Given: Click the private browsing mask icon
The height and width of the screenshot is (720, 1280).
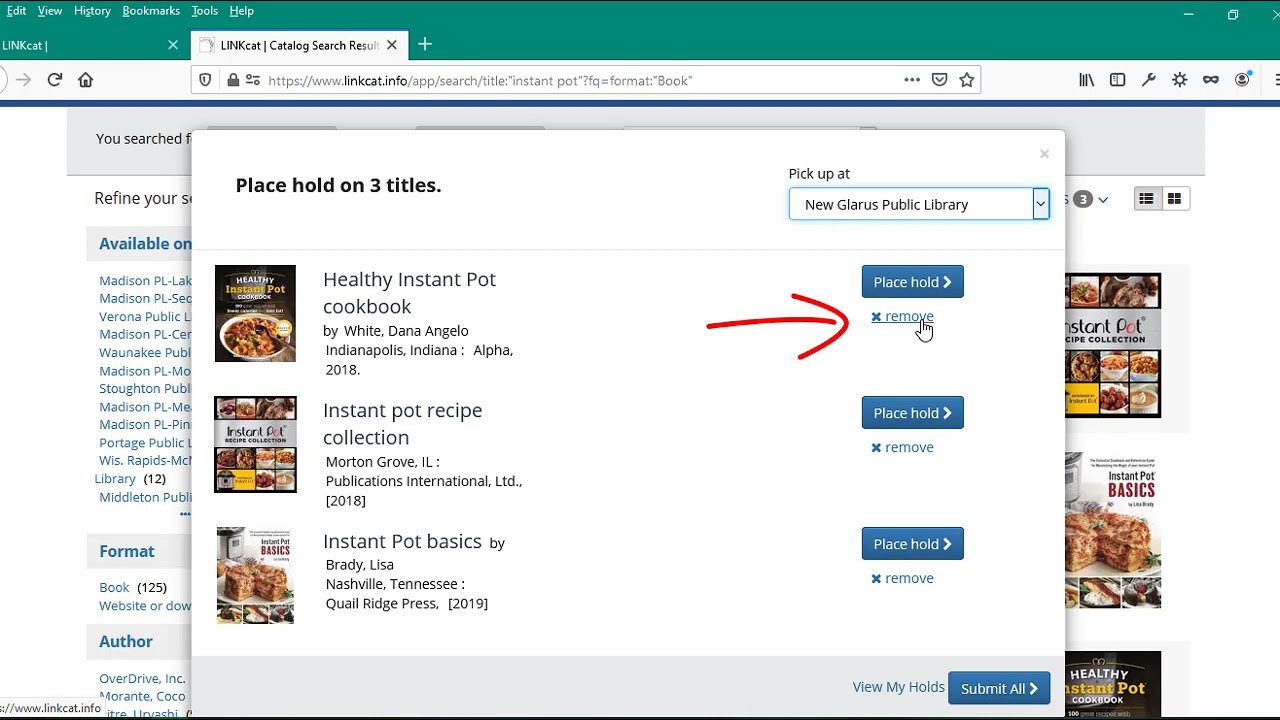Looking at the screenshot, I should [1211, 80].
